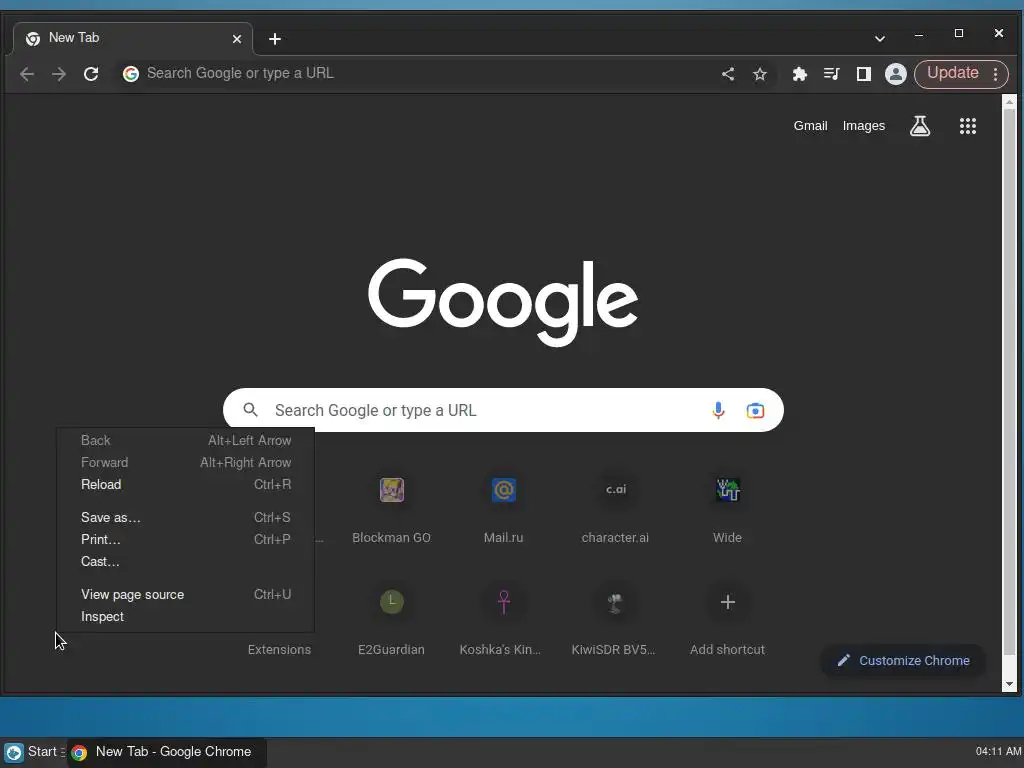Open Search Labs flask icon
This screenshot has height=768, width=1024.
(x=920, y=125)
